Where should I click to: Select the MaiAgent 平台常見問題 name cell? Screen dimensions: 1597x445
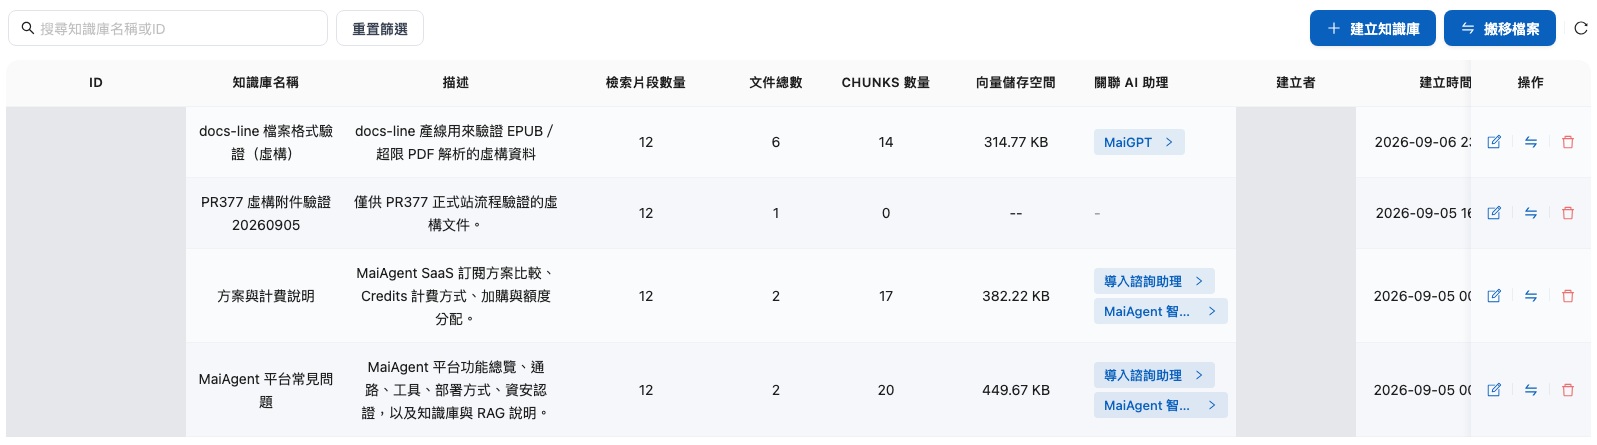point(266,390)
